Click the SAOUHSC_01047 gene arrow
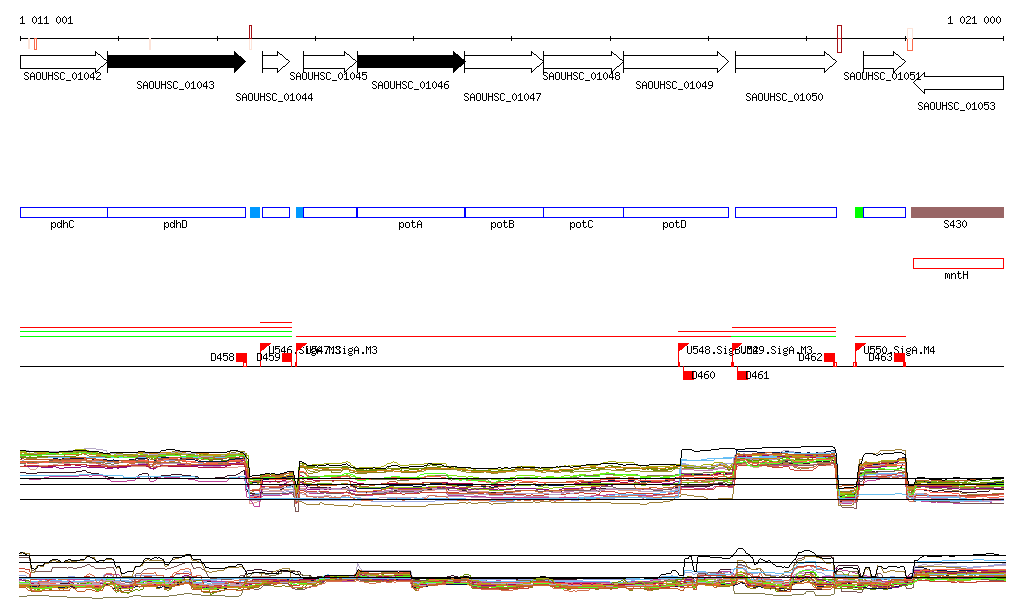The width and height of the screenshot is (1024, 611). (503, 62)
